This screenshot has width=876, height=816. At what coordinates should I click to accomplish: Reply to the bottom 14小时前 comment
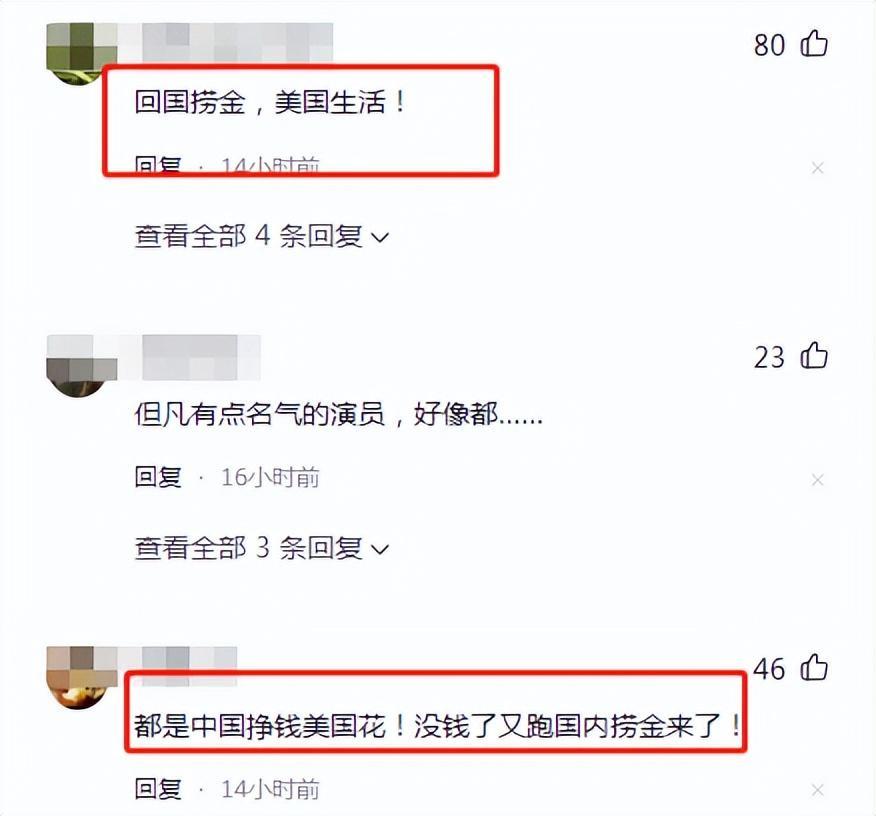(x=158, y=789)
